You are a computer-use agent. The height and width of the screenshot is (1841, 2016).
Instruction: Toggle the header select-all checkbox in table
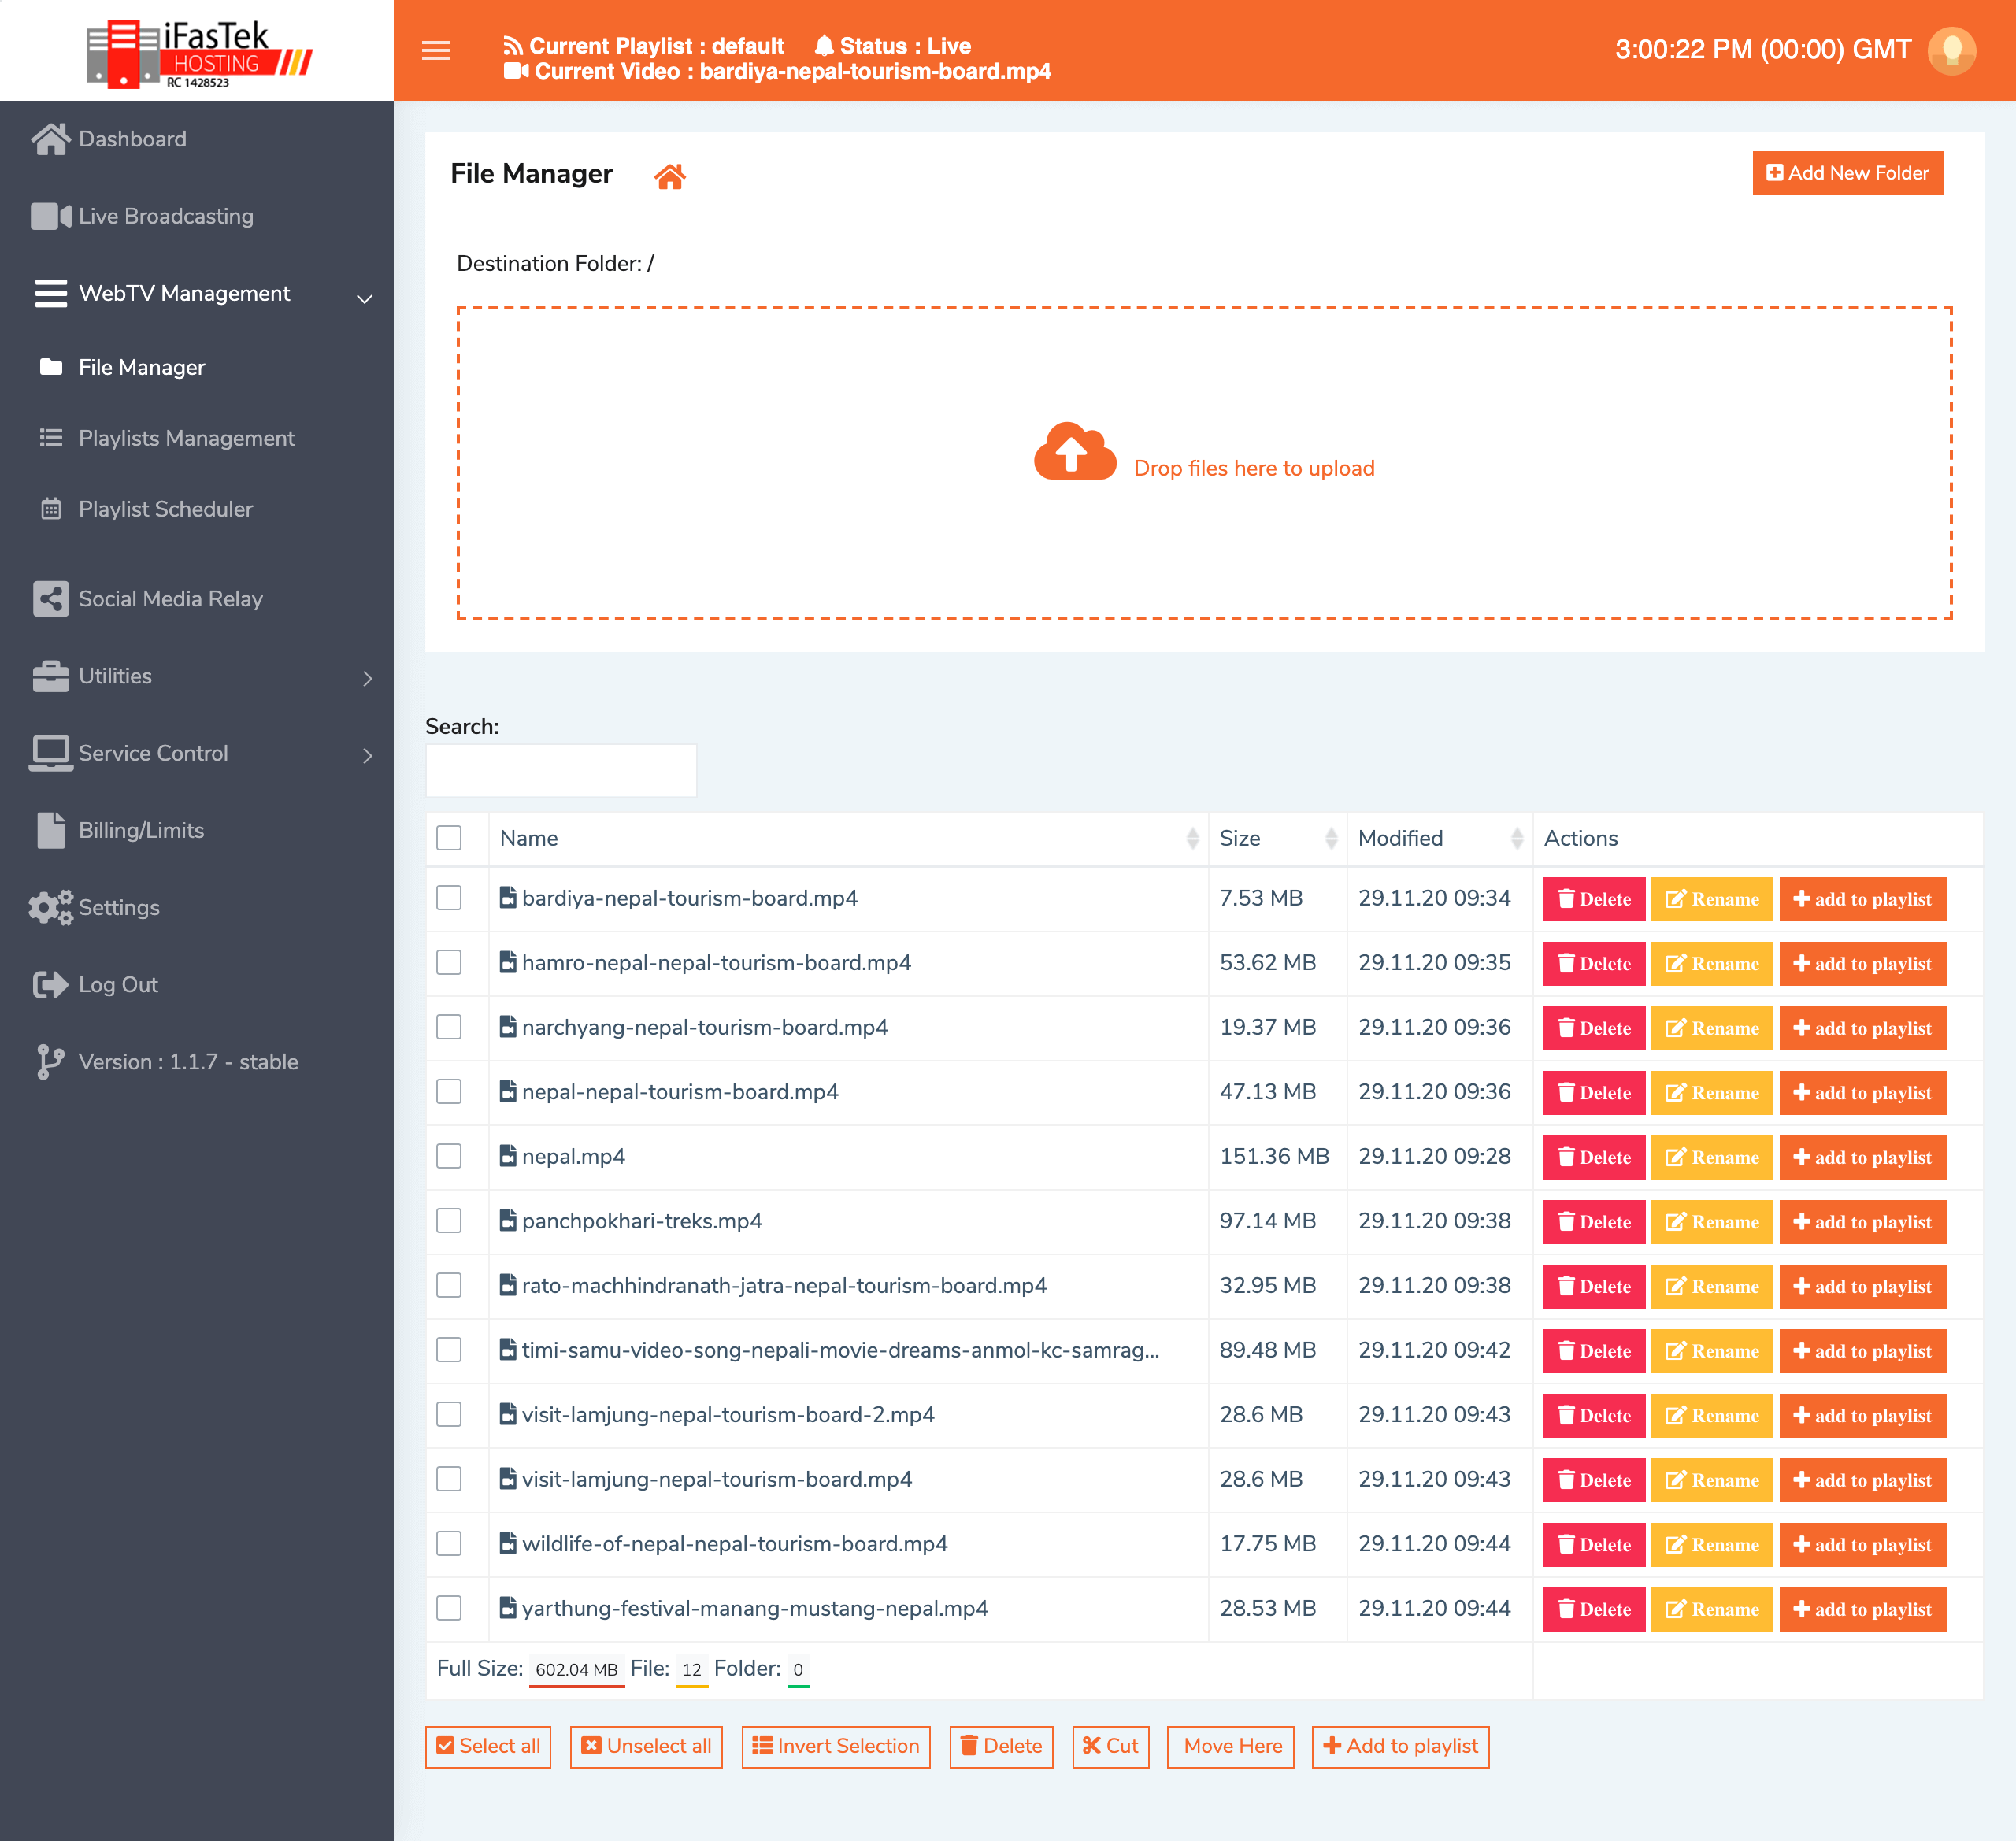449,838
